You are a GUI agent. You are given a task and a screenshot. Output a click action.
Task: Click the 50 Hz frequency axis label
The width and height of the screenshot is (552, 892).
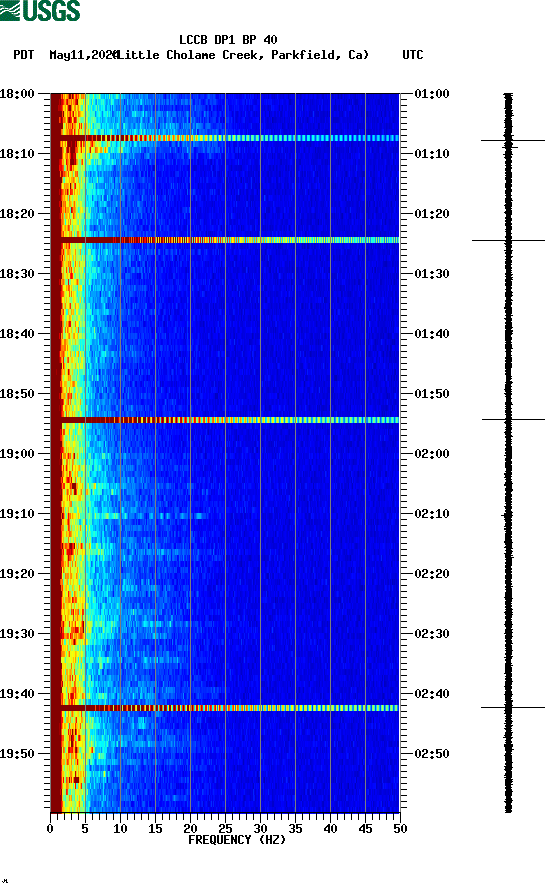pos(401,829)
